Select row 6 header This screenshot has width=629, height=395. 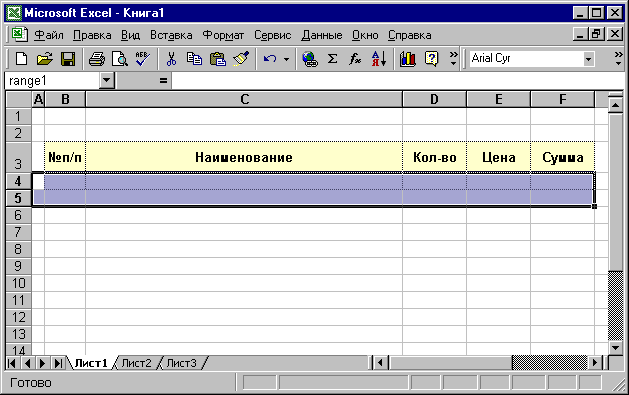point(18,215)
